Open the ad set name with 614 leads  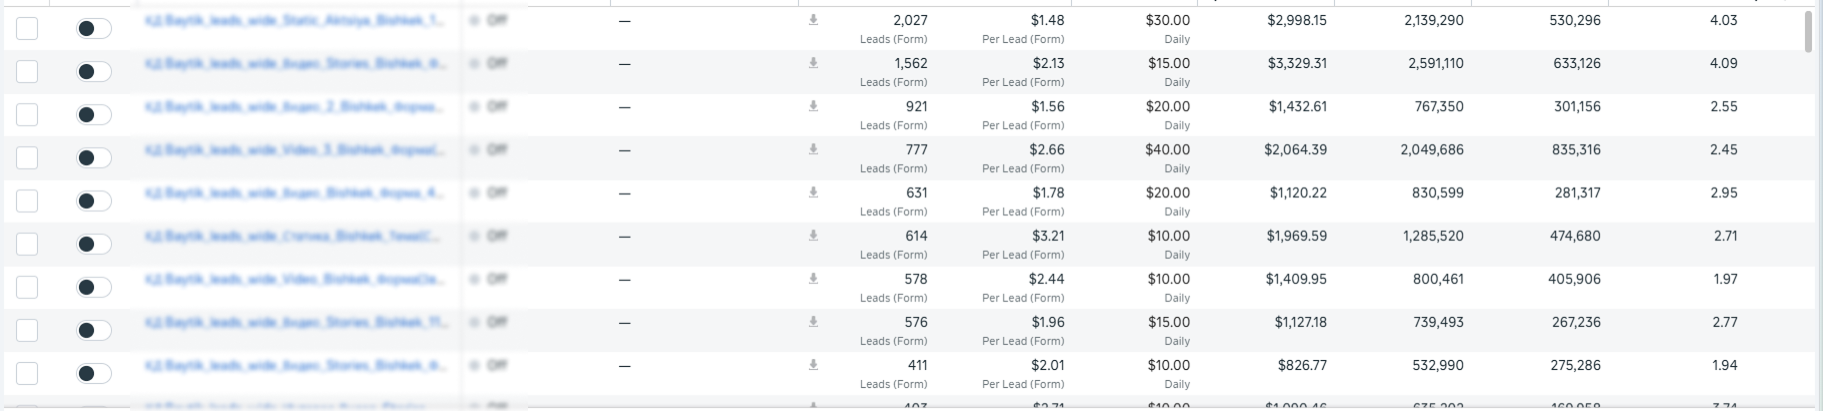click(294, 236)
